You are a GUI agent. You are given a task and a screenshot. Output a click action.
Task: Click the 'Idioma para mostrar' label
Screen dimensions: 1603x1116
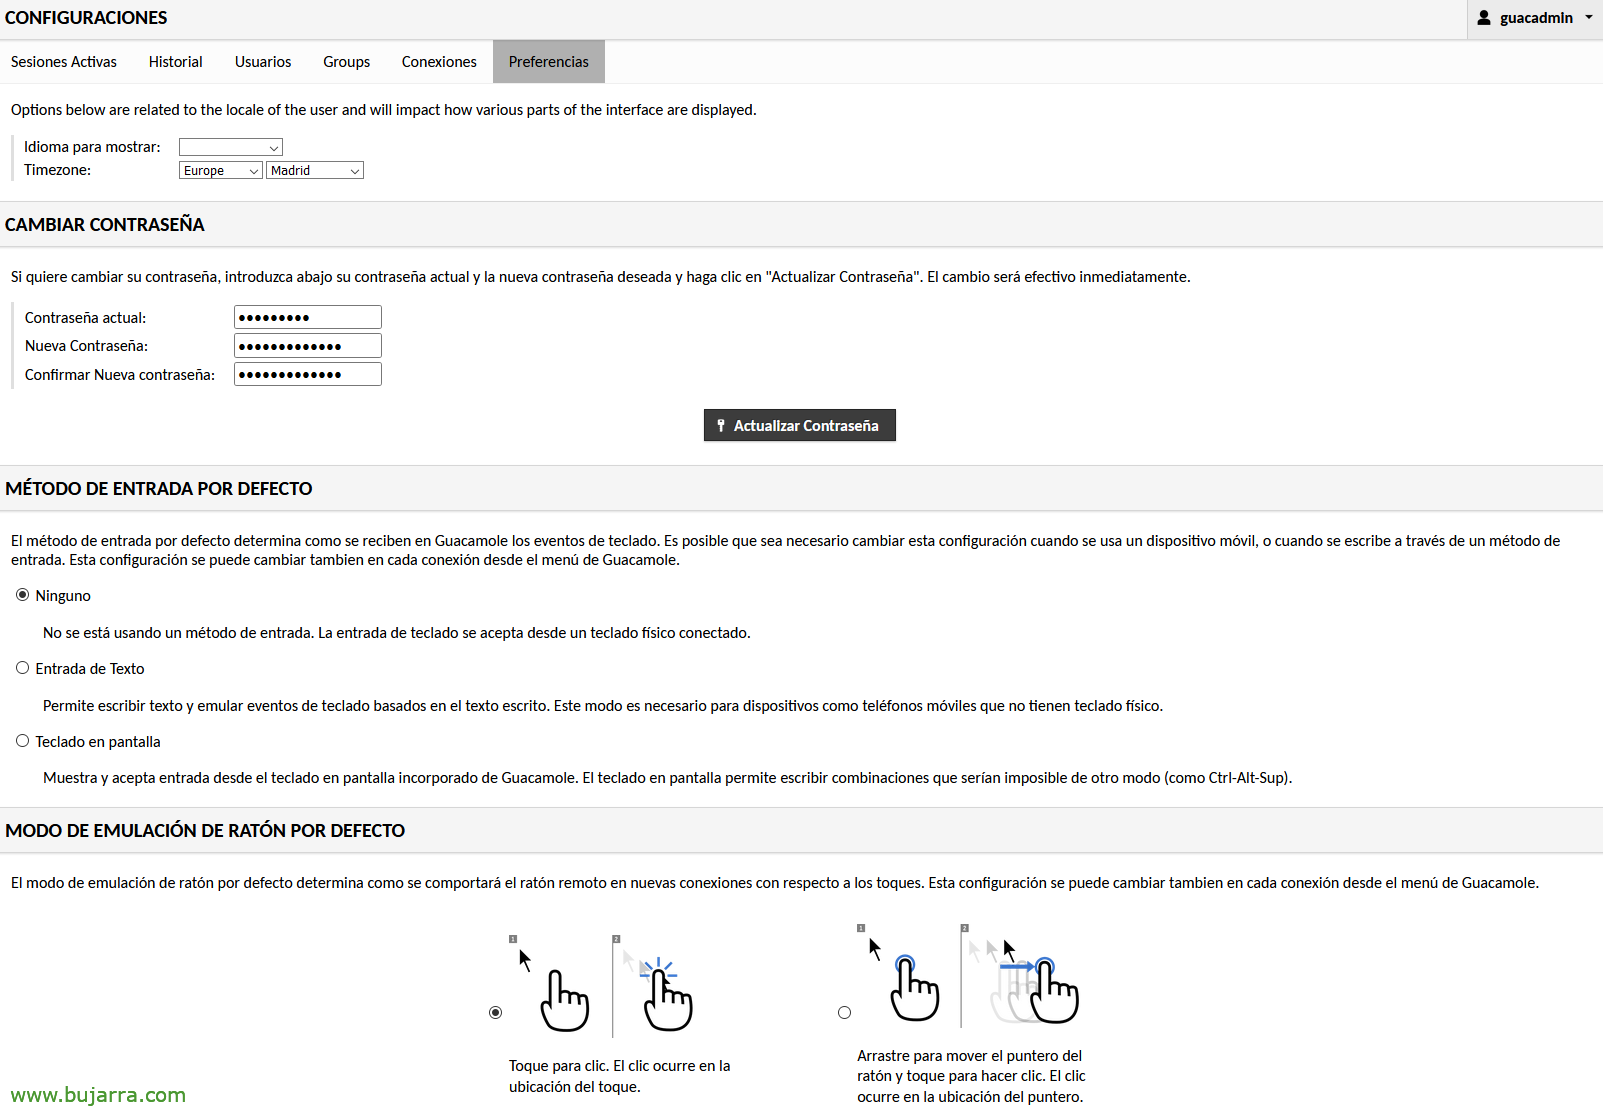[x=92, y=147]
